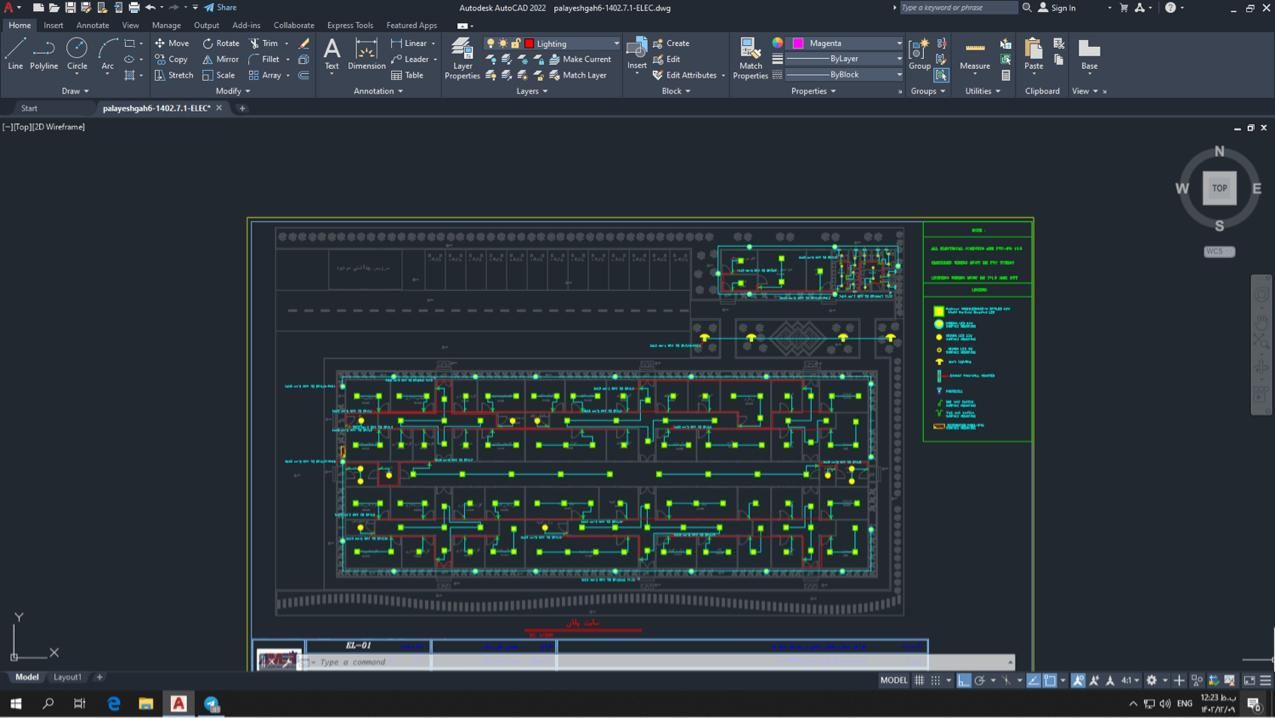Activate the Rotate command

220,43
